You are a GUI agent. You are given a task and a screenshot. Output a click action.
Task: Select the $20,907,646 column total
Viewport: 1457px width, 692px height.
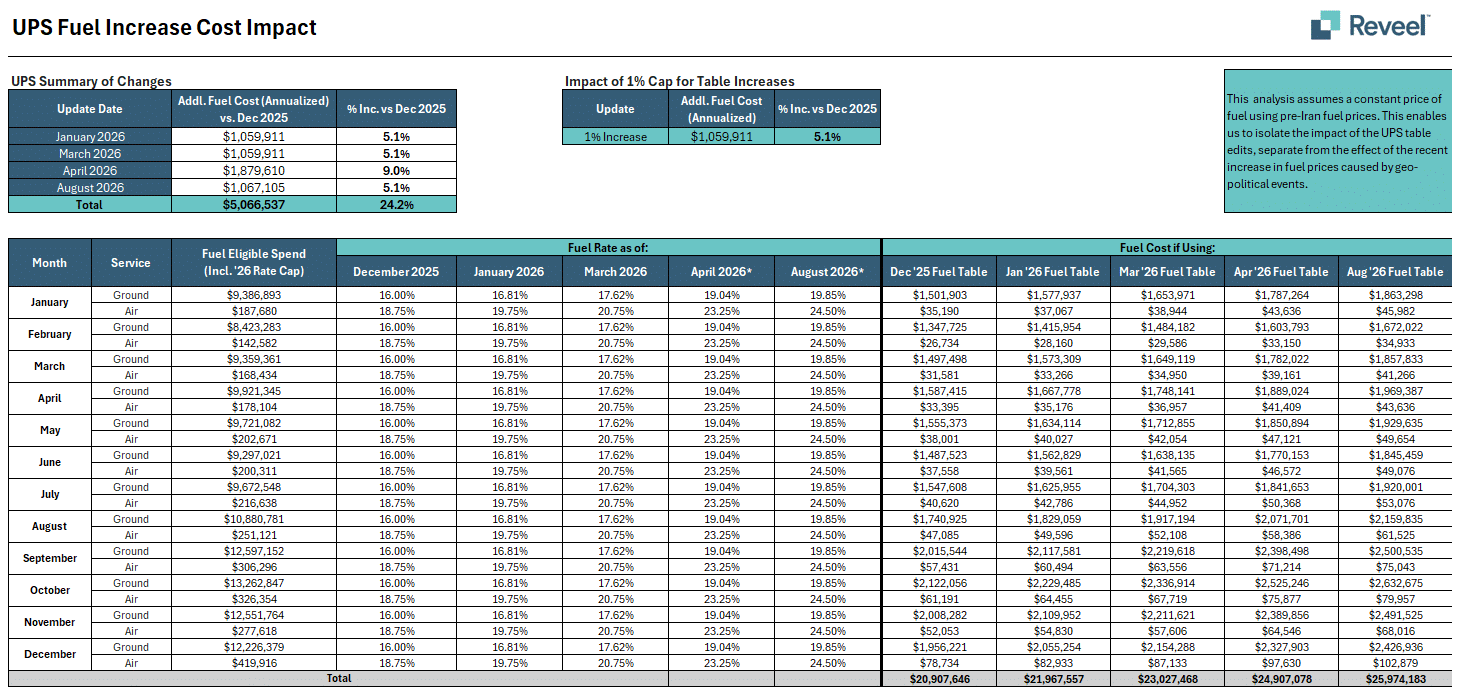tap(939, 679)
